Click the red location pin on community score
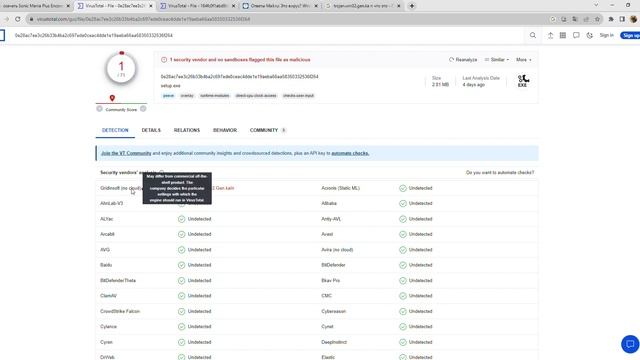Image resolution: width=640 pixels, height=360 pixels. pyautogui.click(x=112, y=98)
